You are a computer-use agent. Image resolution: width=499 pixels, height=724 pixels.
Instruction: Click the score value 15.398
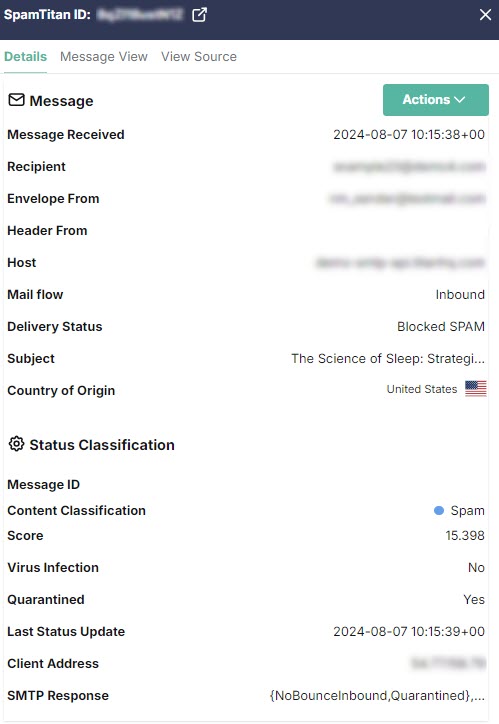point(465,536)
